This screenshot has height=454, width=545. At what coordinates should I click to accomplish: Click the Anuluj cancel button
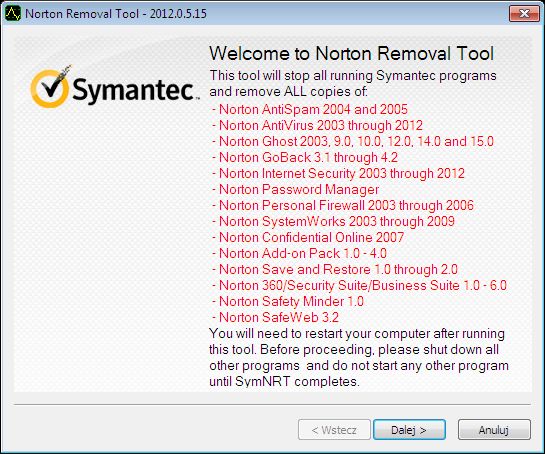494,430
